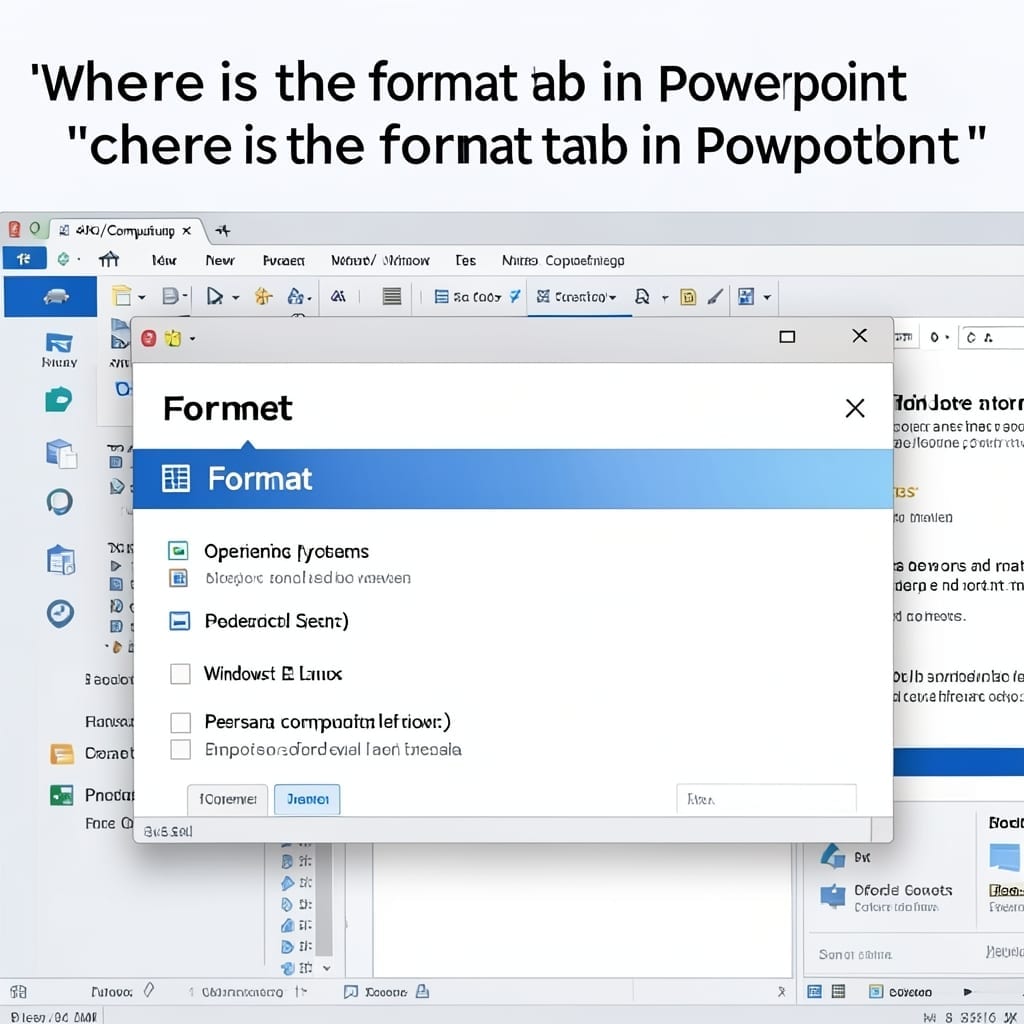Click the 'Bvt' icon in the right panel
The width and height of the screenshot is (1024, 1024).
[x=833, y=856]
